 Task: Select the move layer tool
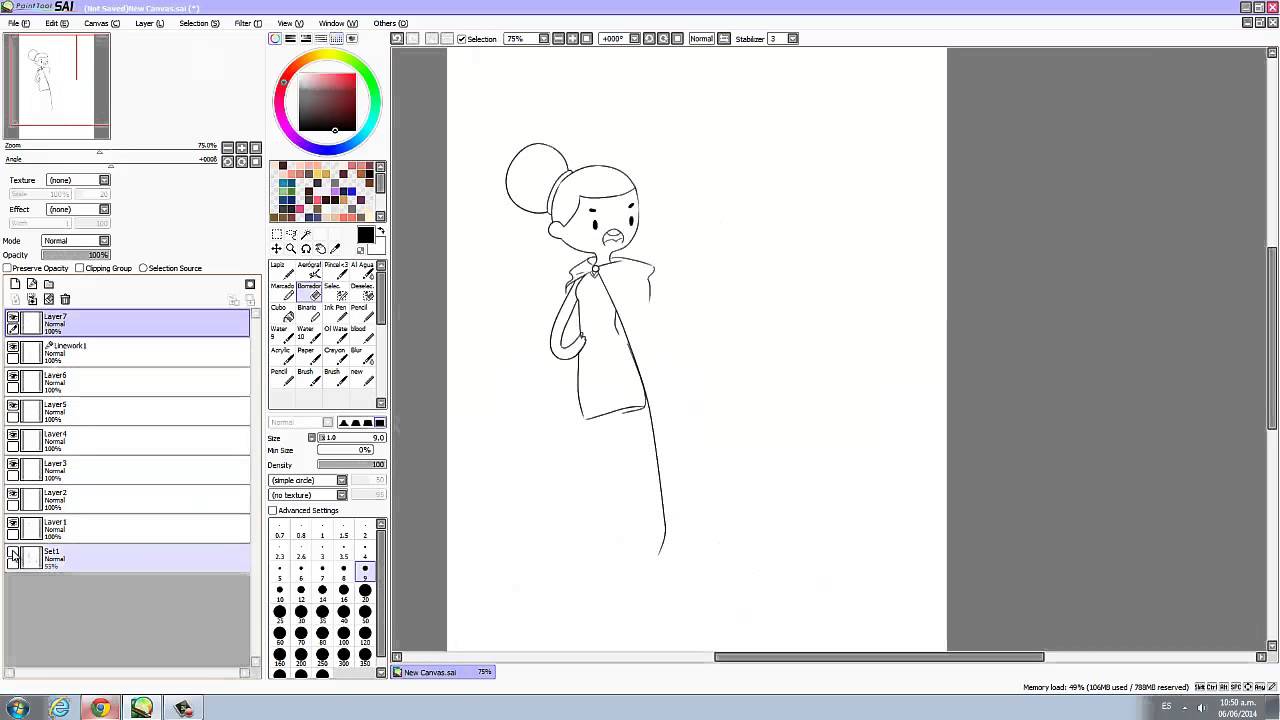276,248
